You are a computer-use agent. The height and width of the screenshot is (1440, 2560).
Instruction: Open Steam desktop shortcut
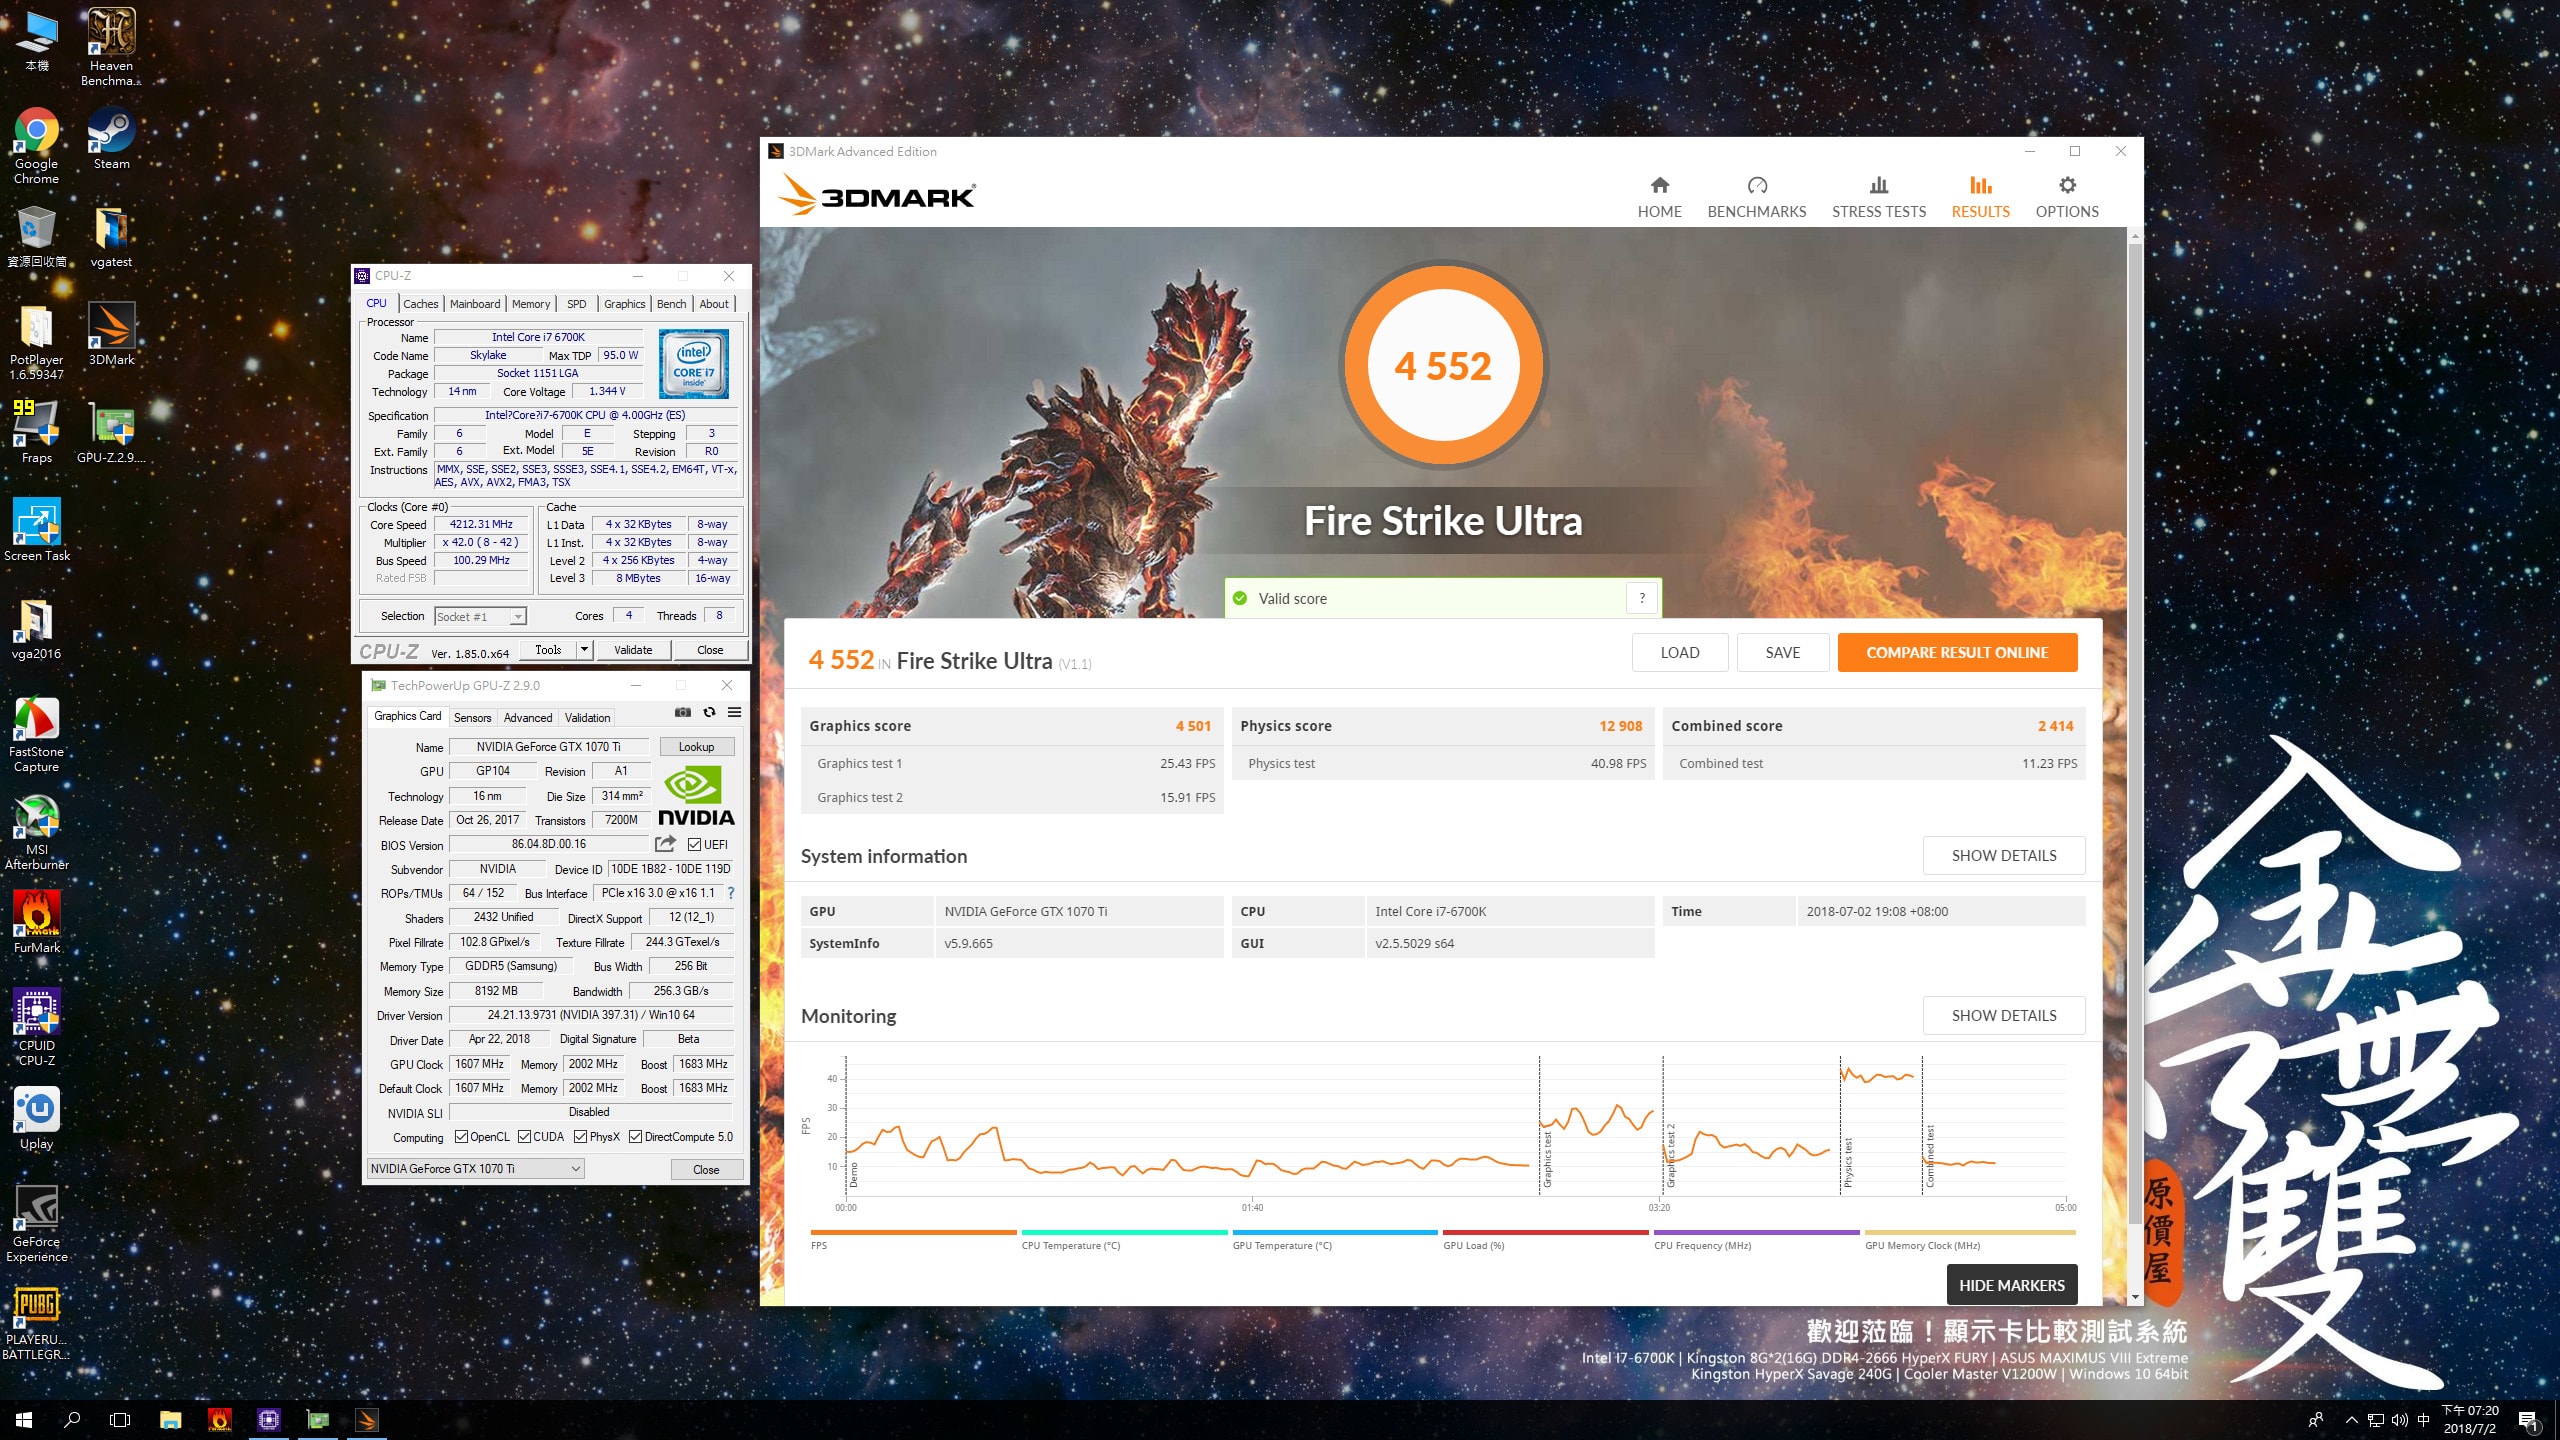(111, 138)
